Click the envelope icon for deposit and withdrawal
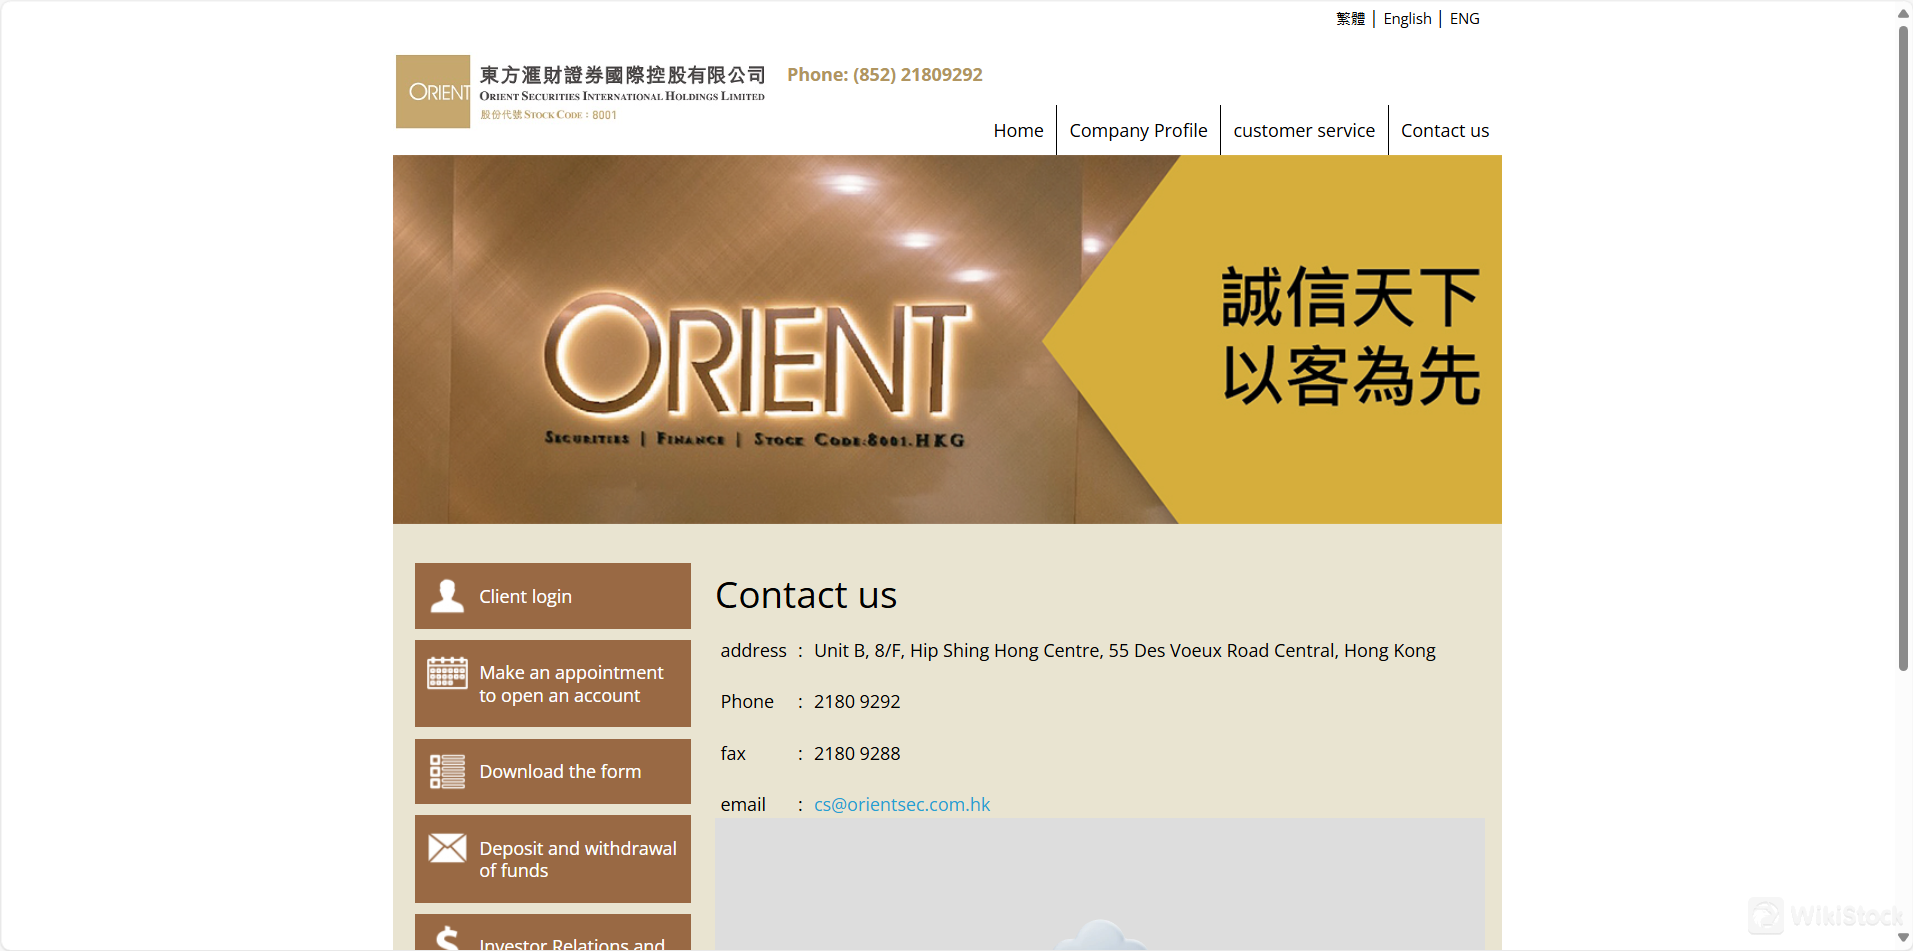The width and height of the screenshot is (1913, 951). click(447, 848)
